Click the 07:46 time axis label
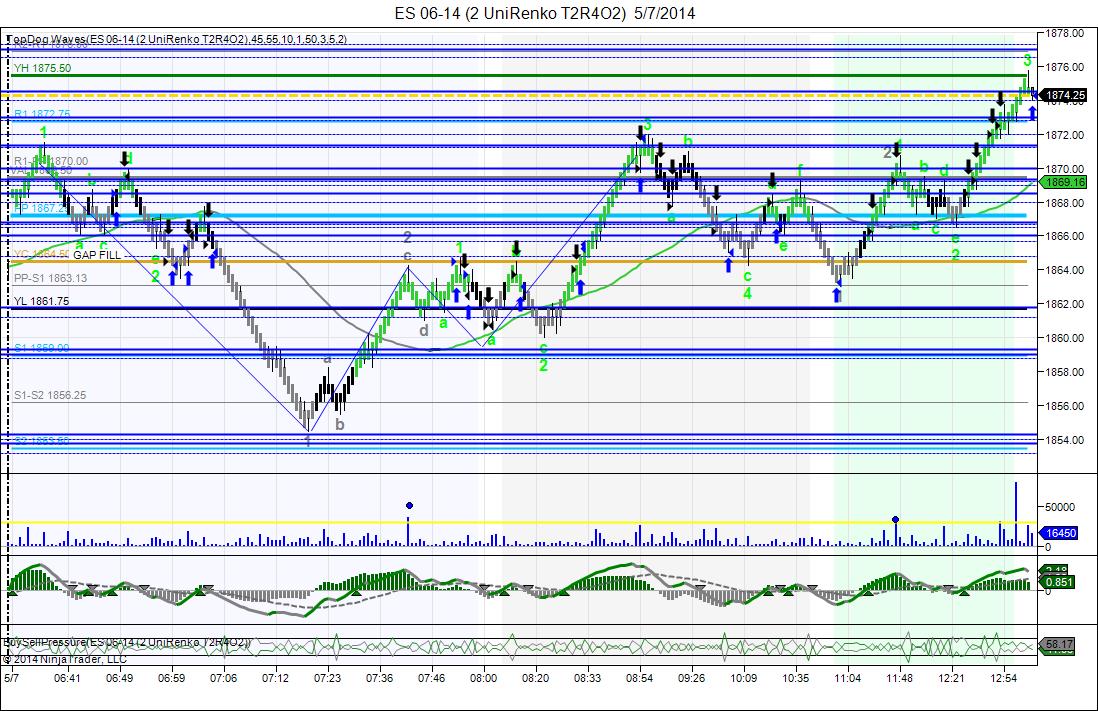Viewport: 1098px width, 711px height. [431, 678]
